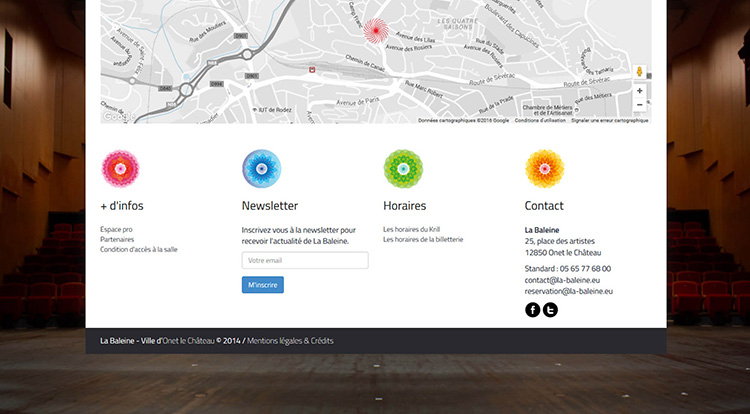The image size is (750, 414).
Task: Click the Standard phone number 05 65 77 68 00
Action: (x=585, y=269)
